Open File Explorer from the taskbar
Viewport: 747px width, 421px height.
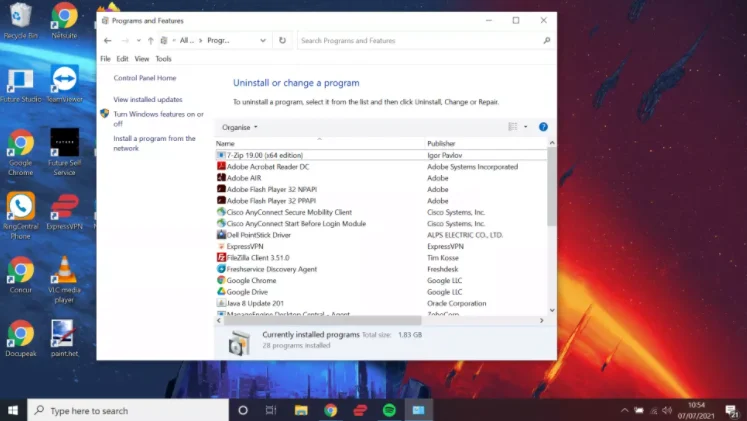[301, 410]
